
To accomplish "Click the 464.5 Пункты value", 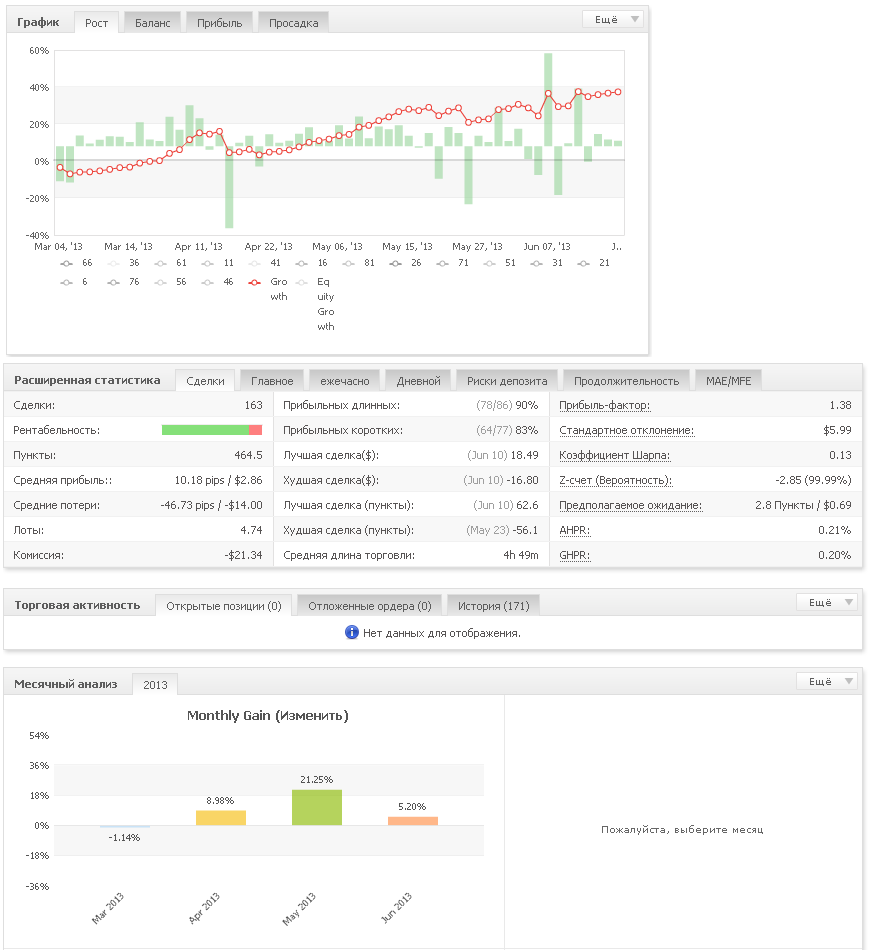I will (248, 455).
